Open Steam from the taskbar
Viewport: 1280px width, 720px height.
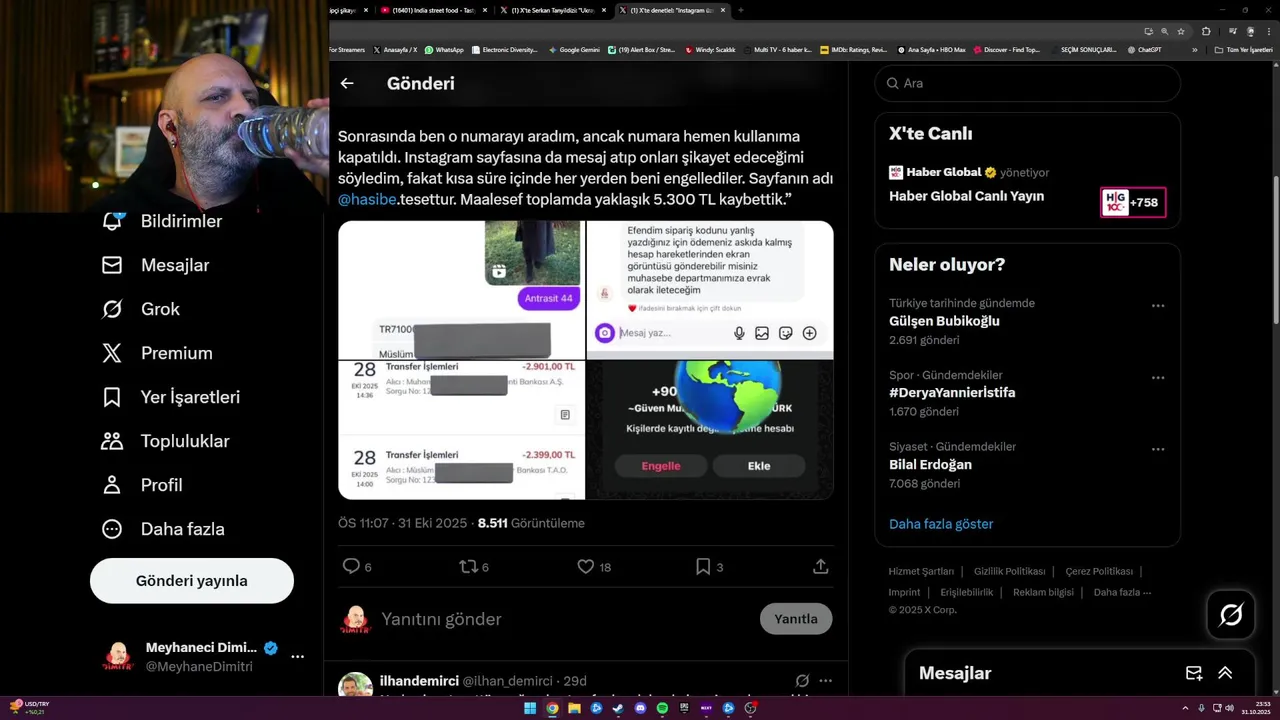[618, 708]
